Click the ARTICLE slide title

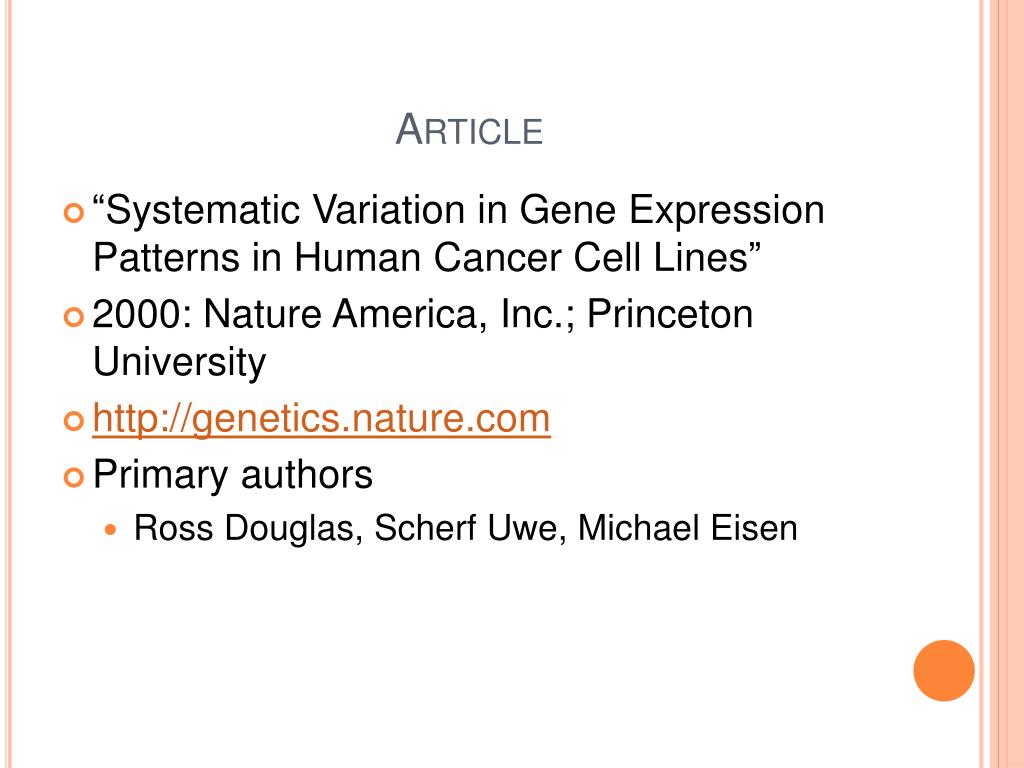pos(469,129)
